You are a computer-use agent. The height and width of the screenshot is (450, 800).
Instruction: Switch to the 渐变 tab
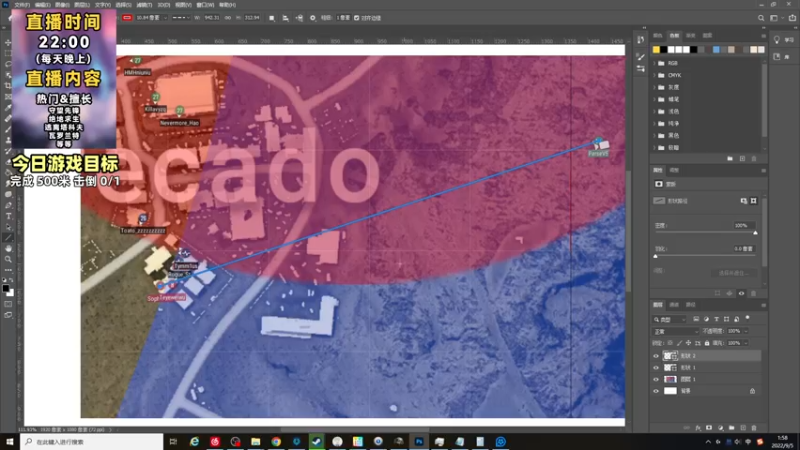point(691,36)
